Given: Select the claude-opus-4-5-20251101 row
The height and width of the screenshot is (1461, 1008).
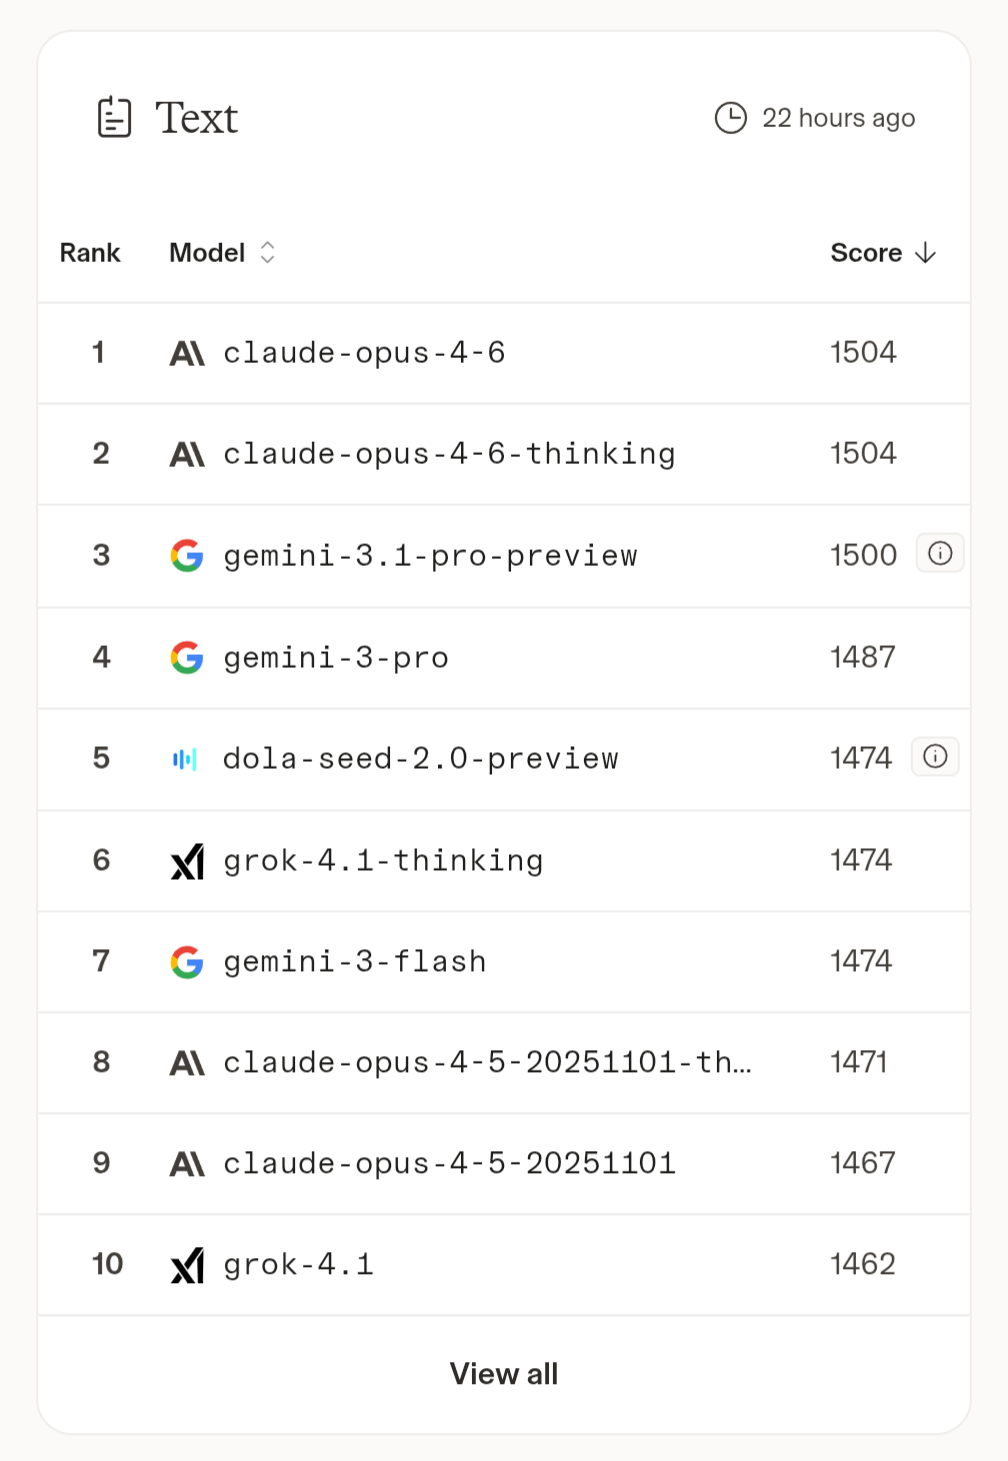Looking at the screenshot, I should 504,1164.
